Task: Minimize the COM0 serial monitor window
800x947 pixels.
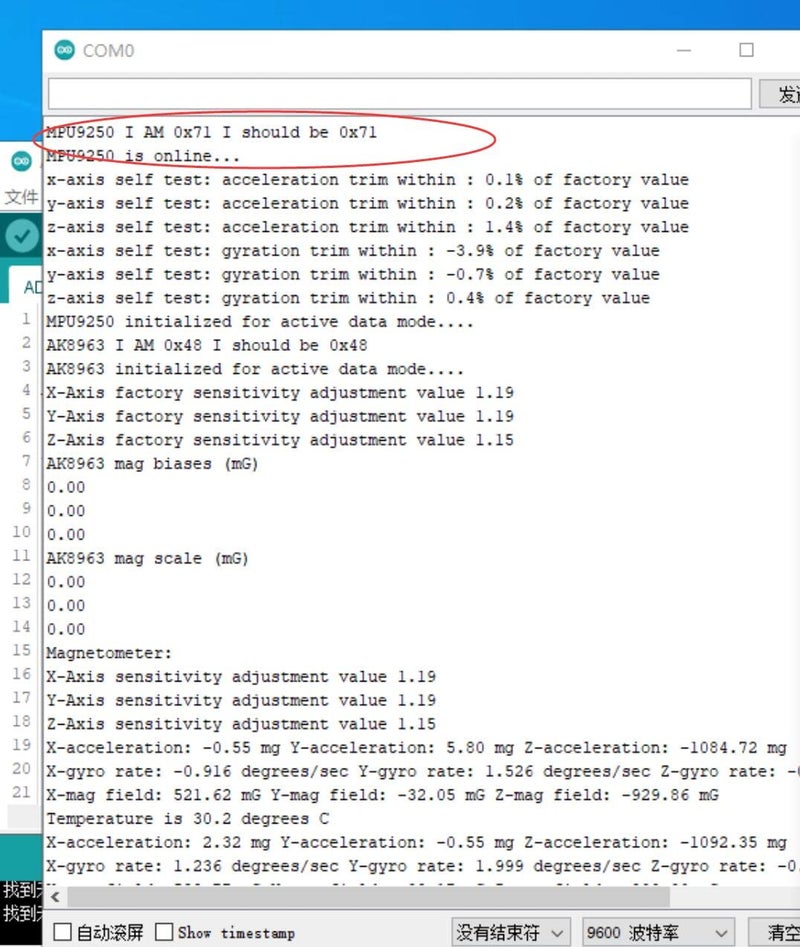Action: (683, 50)
